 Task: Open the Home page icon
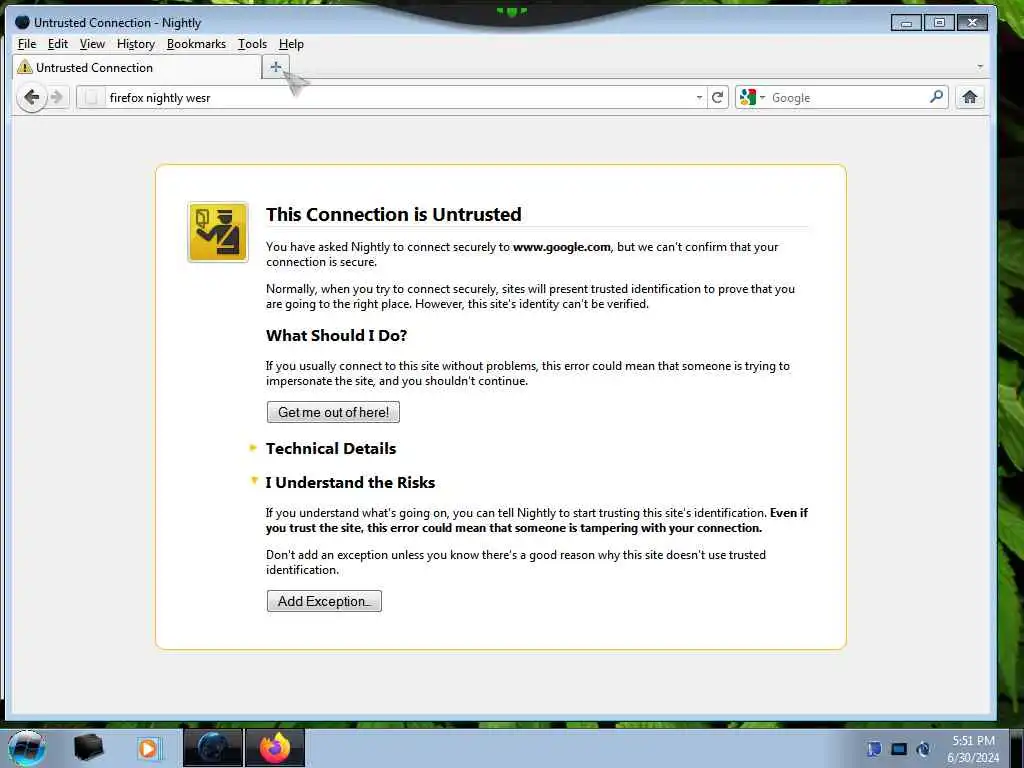pyautogui.click(x=970, y=97)
